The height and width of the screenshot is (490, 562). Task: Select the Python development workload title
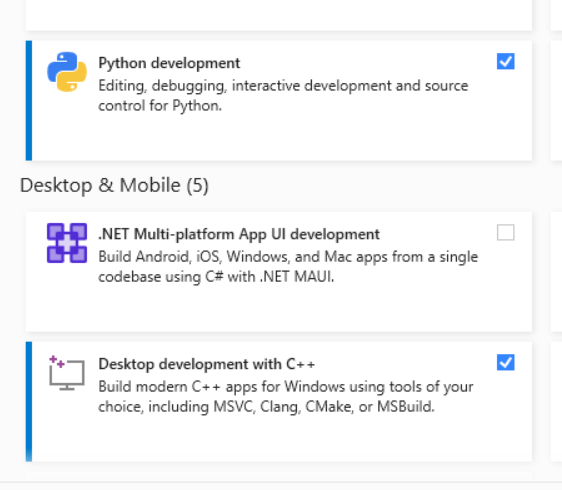[x=169, y=63]
